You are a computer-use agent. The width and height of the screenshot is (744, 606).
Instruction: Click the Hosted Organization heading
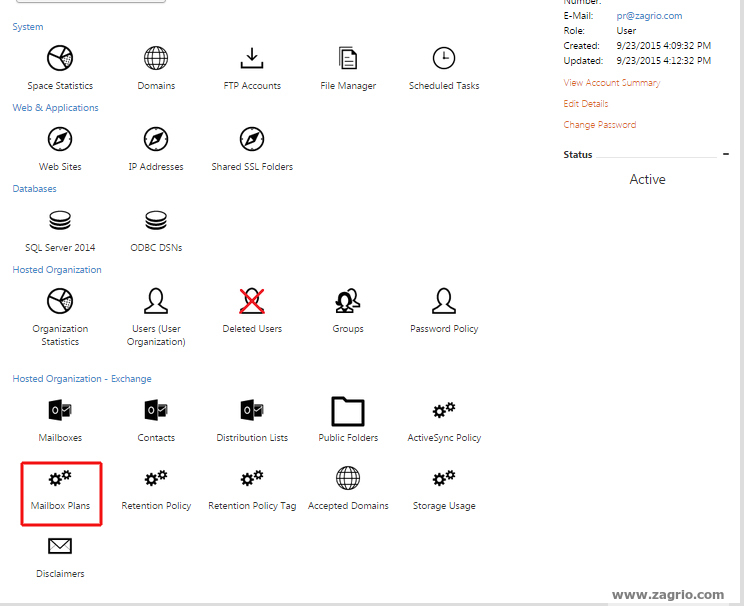coord(56,270)
